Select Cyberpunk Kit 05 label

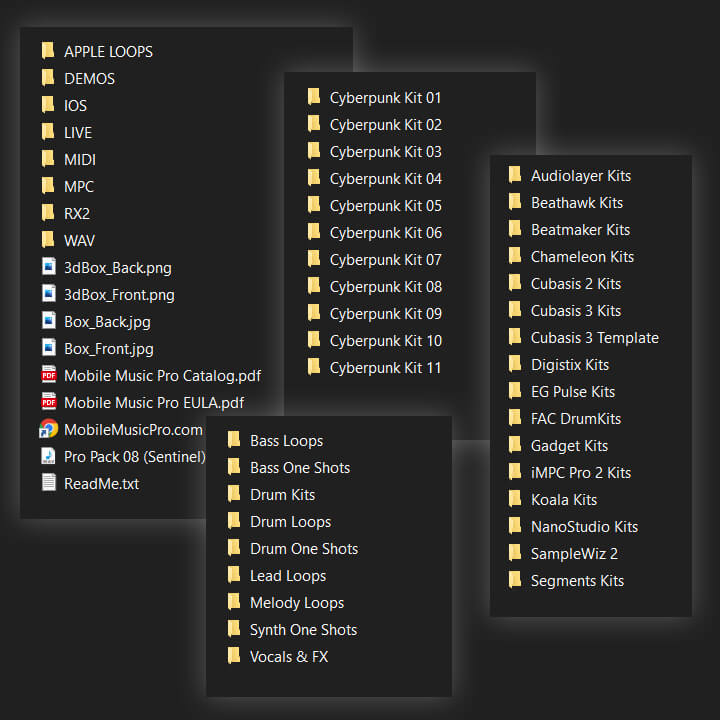coord(386,206)
